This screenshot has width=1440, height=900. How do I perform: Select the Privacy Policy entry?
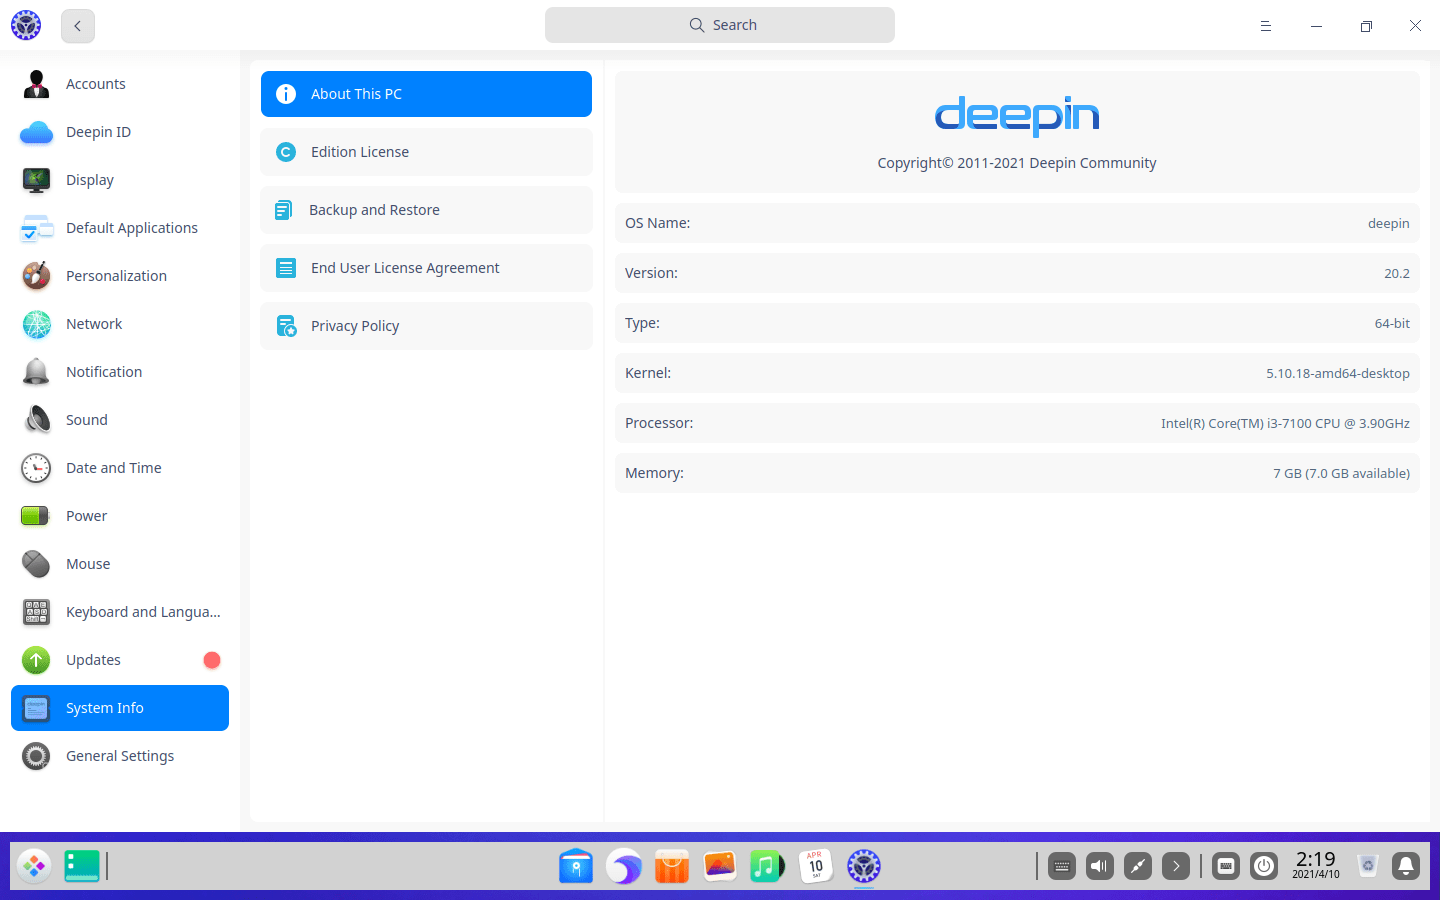[425, 325]
